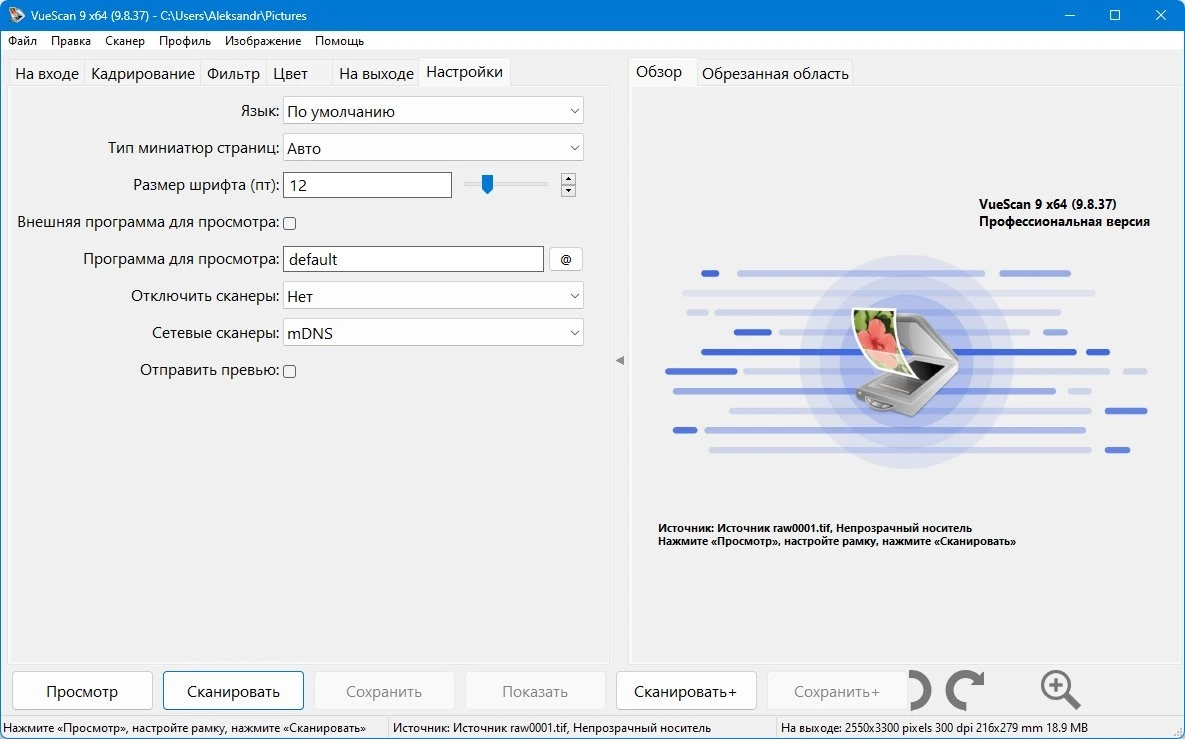Click the Профессиональная версия text
Screen dimensions: 1185x739
[x=1064, y=221]
